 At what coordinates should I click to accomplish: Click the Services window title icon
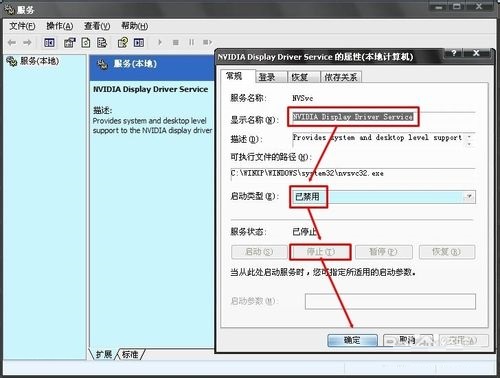click(9, 10)
